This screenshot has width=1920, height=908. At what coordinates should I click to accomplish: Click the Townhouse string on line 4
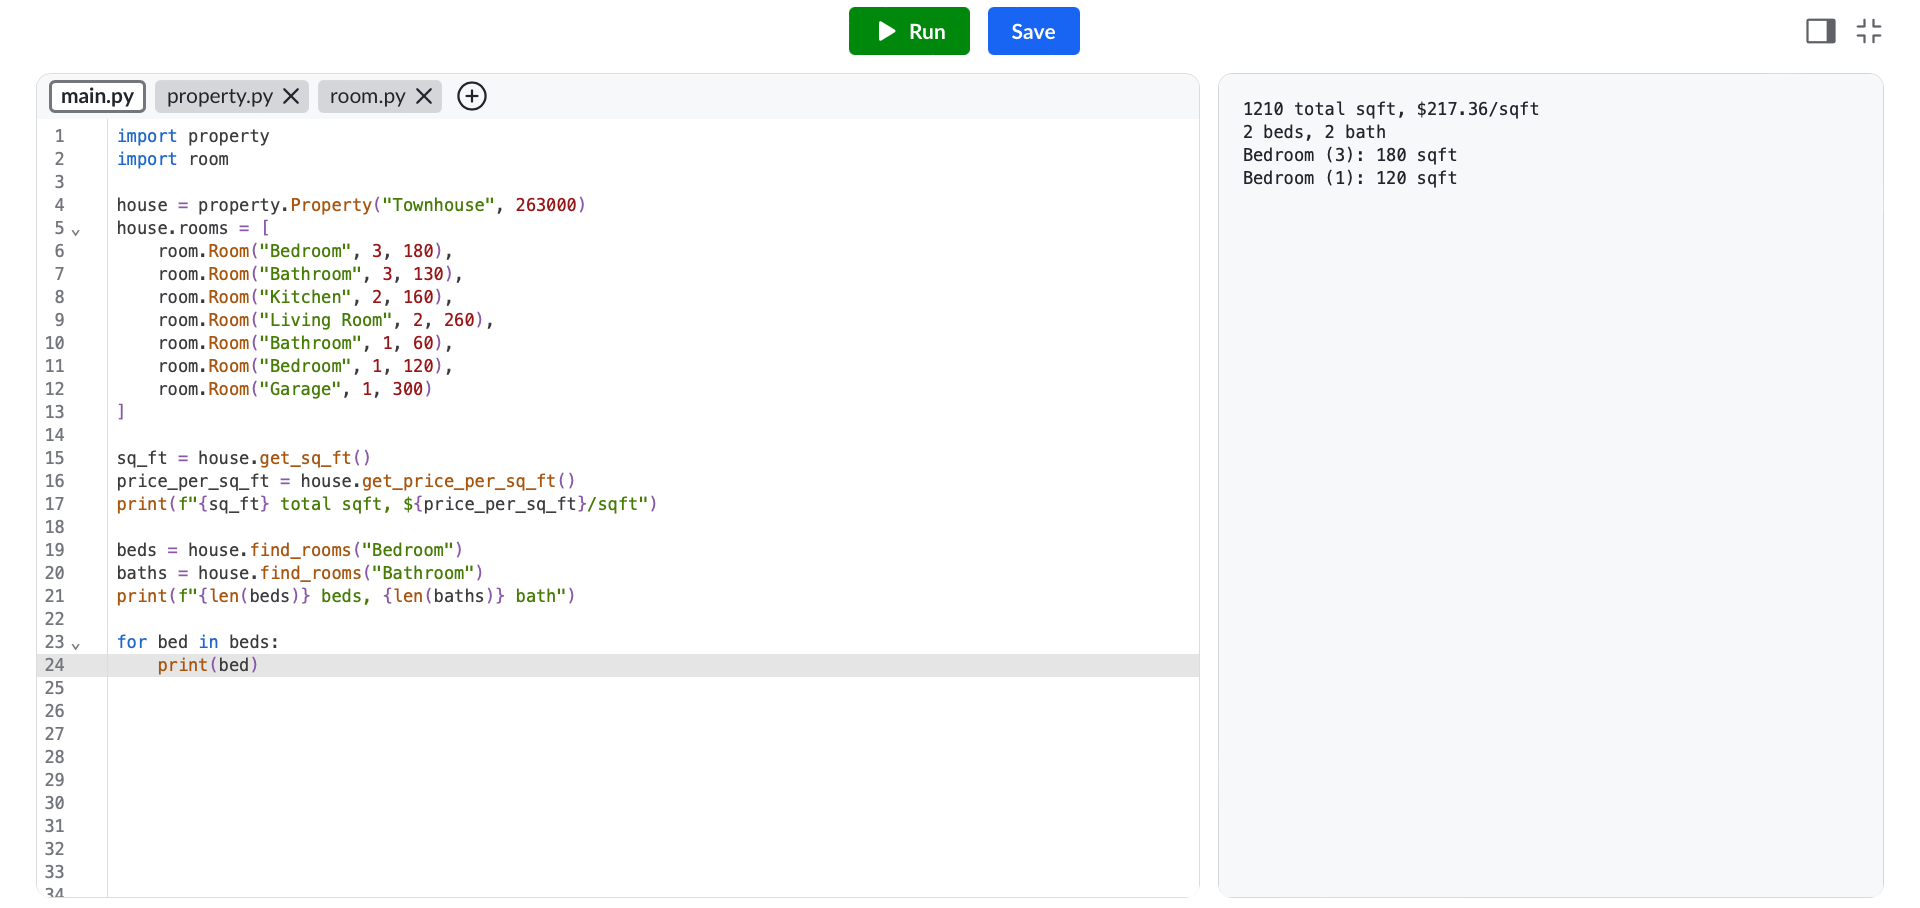point(438,205)
